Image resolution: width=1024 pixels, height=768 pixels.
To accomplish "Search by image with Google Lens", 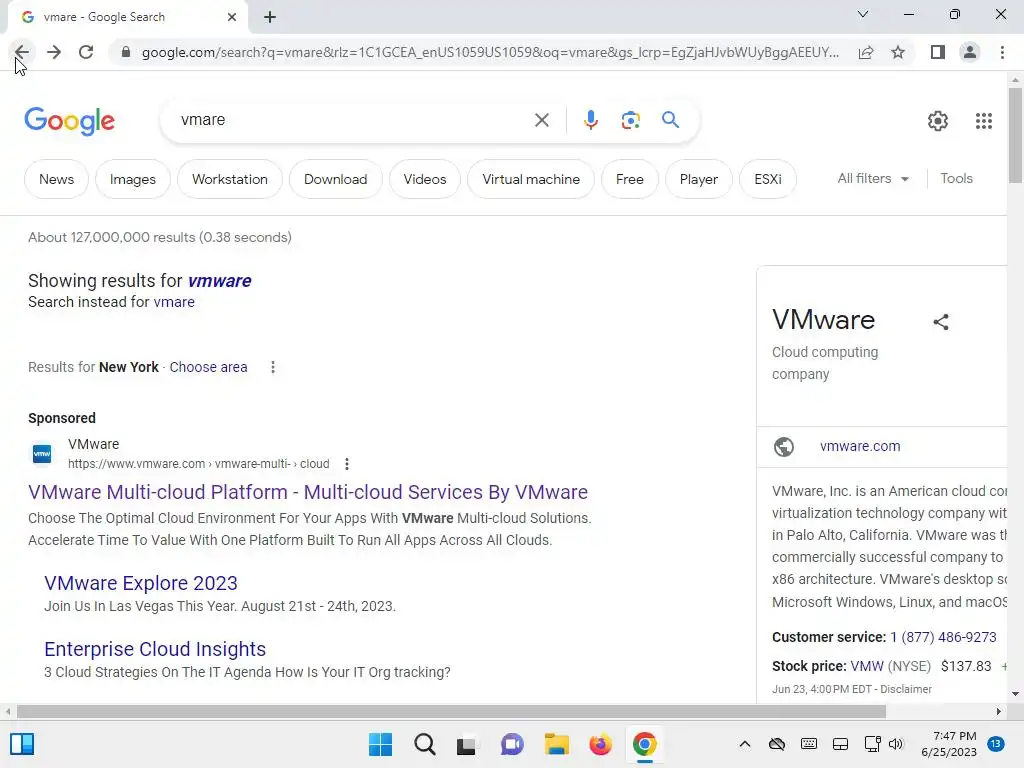I will [630, 120].
